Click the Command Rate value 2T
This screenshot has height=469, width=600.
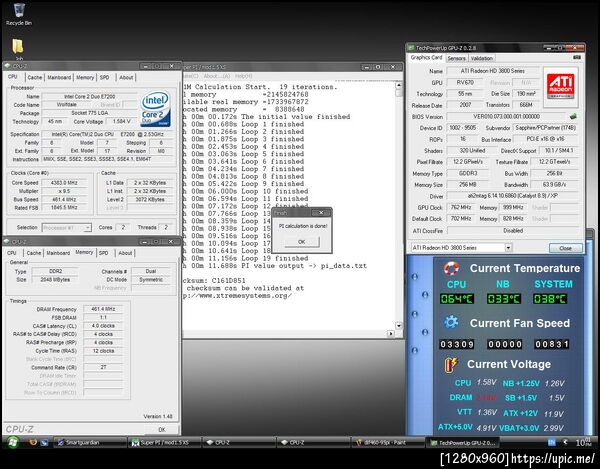coord(103,367)
